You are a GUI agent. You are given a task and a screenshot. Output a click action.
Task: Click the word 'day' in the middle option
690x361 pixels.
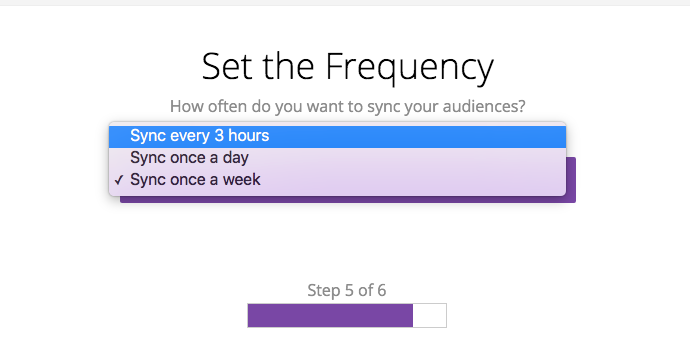(236, 158)
